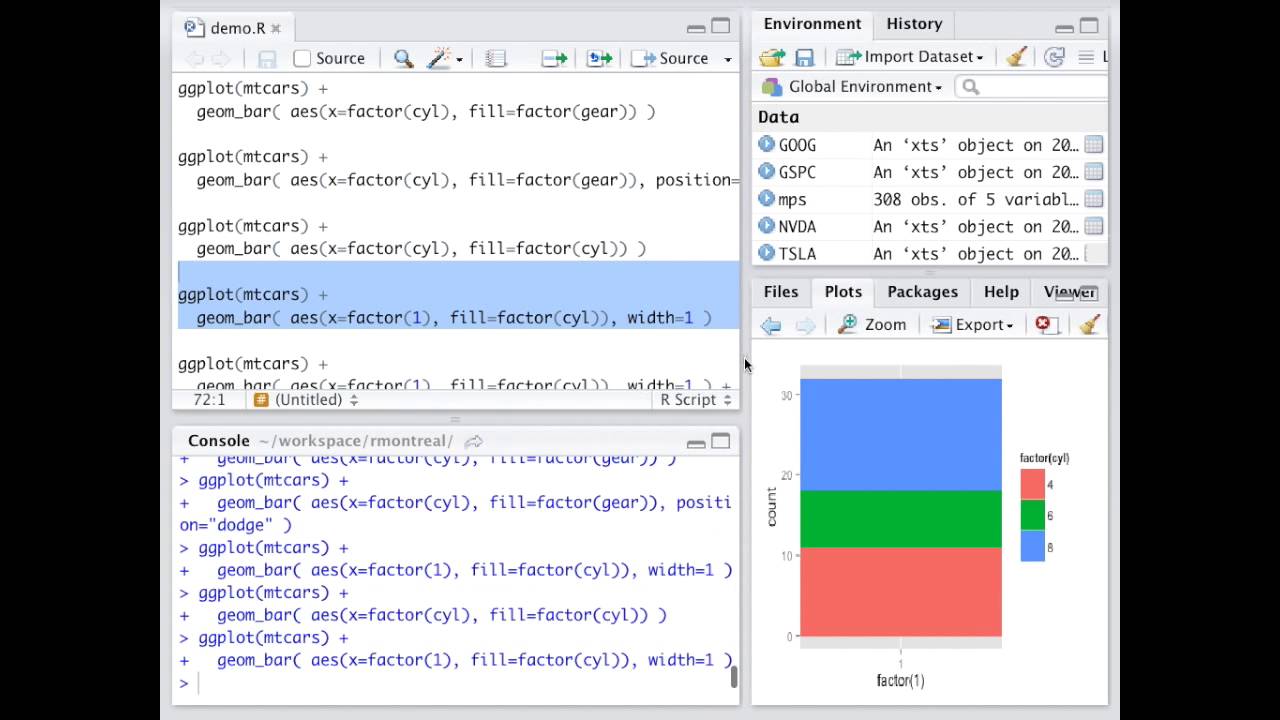Viewport: 1280px width, 720px height.
Task: Expand the mps object details
Action: [x=766, y=198]
